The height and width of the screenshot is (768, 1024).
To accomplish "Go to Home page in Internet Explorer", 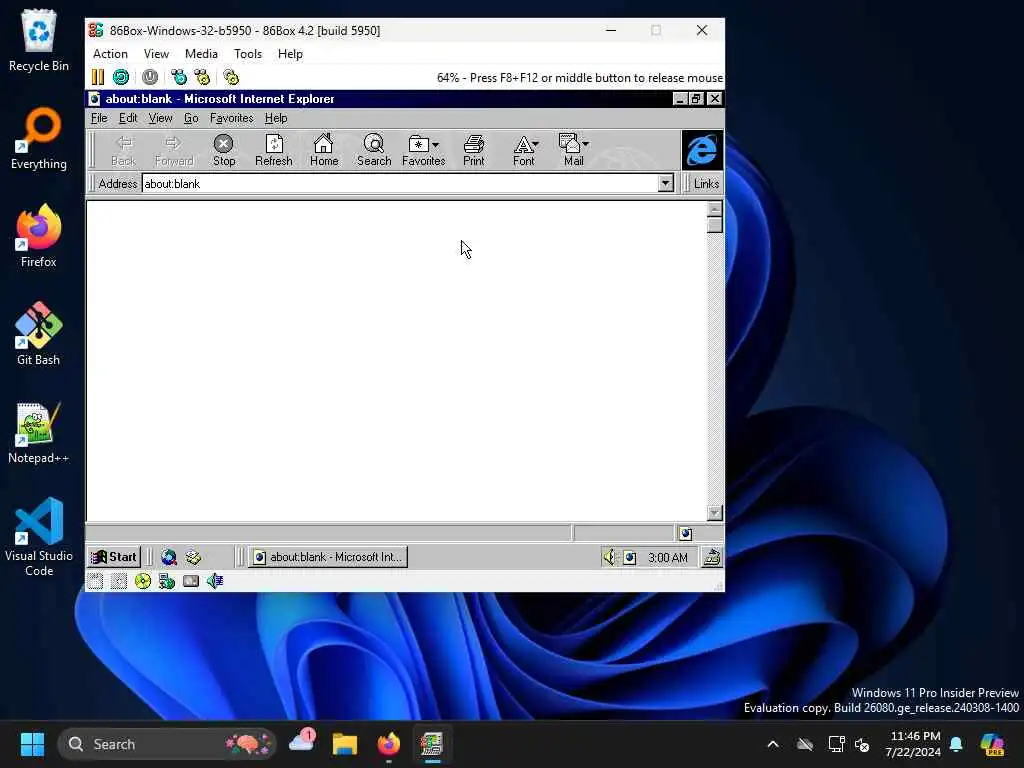I will coord(324,150).
